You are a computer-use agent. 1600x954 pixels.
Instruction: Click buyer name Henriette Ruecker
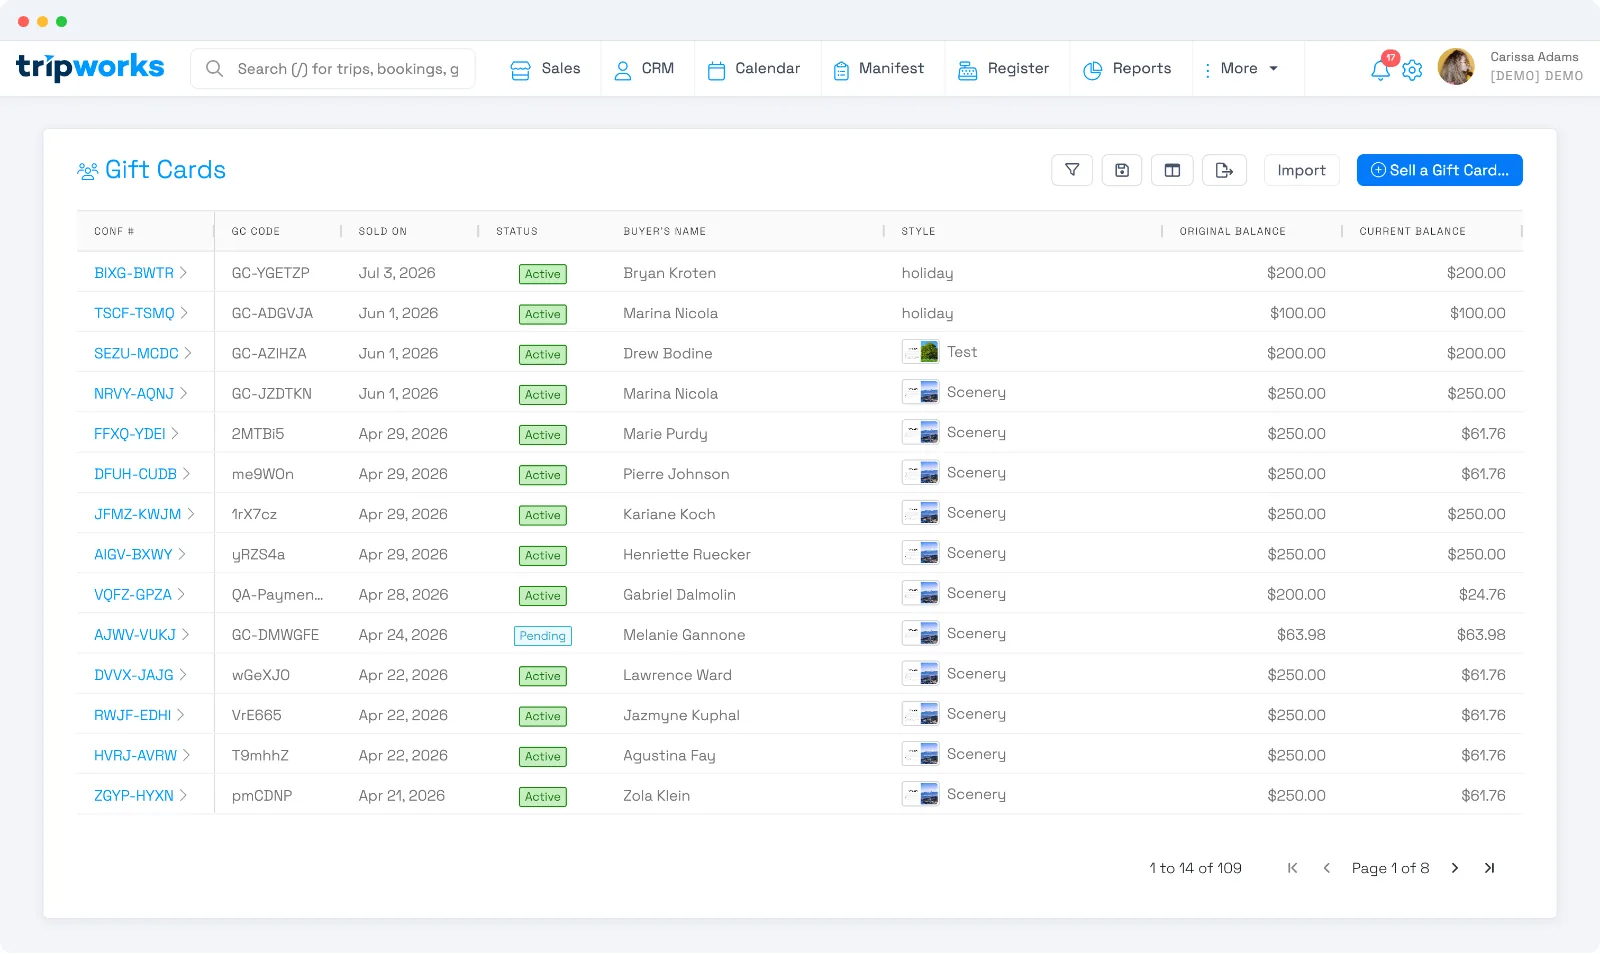(x=687, y=554)
